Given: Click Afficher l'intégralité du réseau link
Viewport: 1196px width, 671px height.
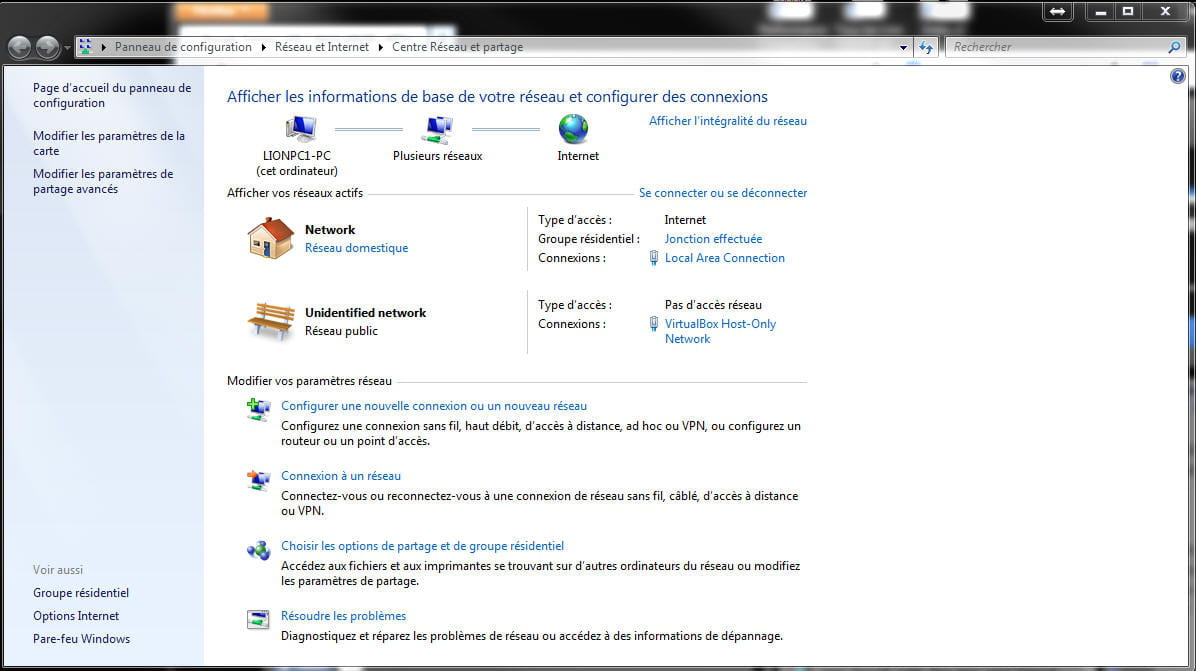Looking at the screenshot, I should 727,121.
